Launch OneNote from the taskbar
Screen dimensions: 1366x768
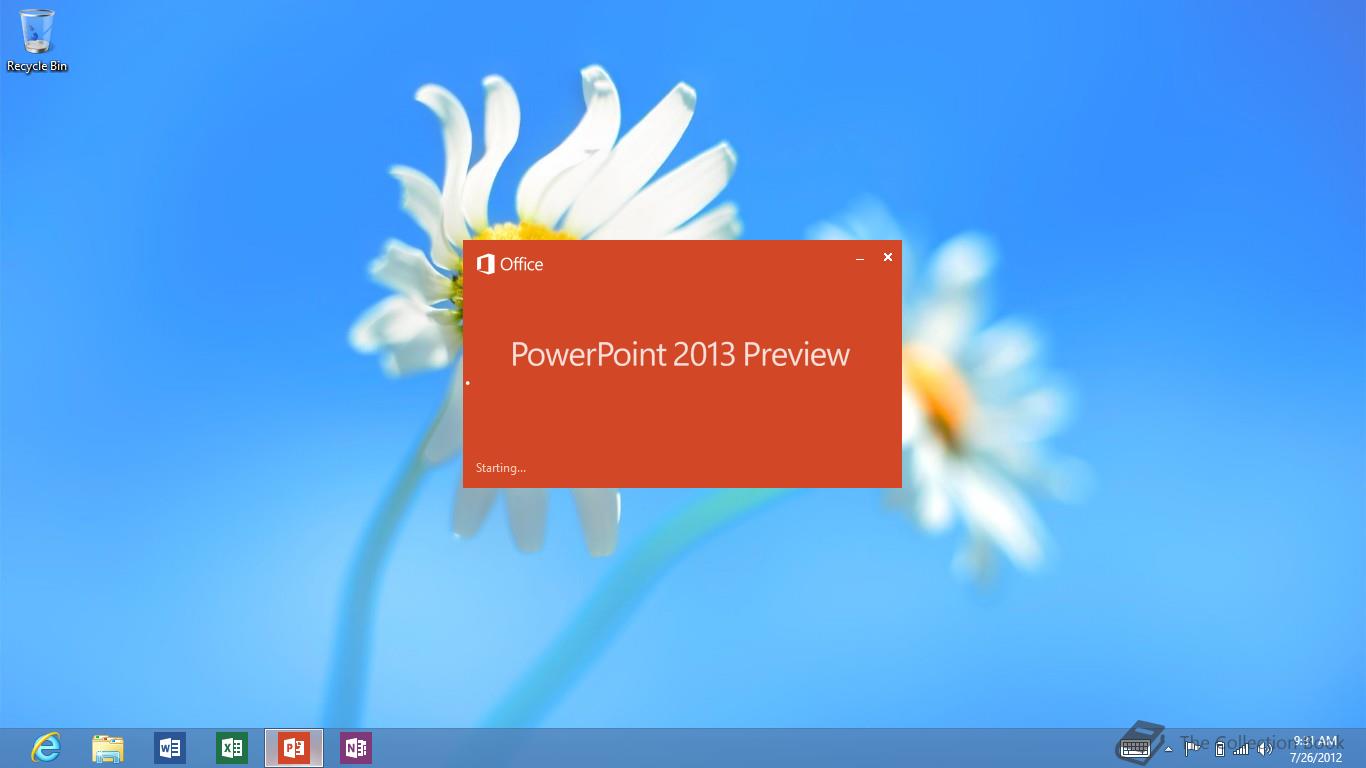(356, 747)
